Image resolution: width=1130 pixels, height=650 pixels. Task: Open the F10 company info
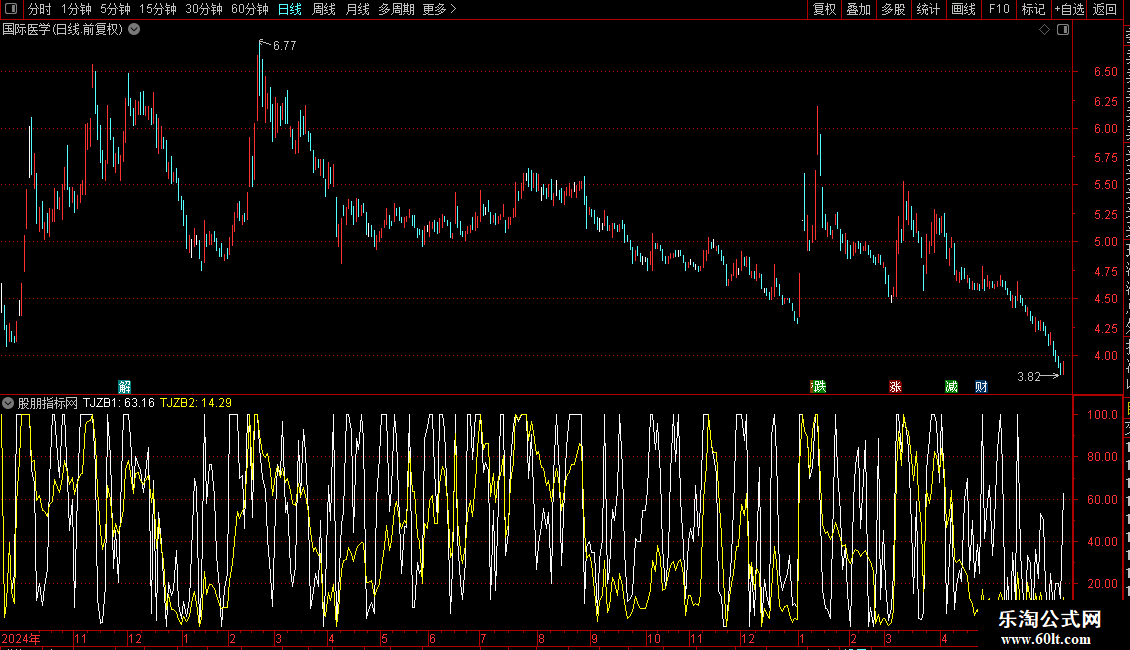point(999,9)
